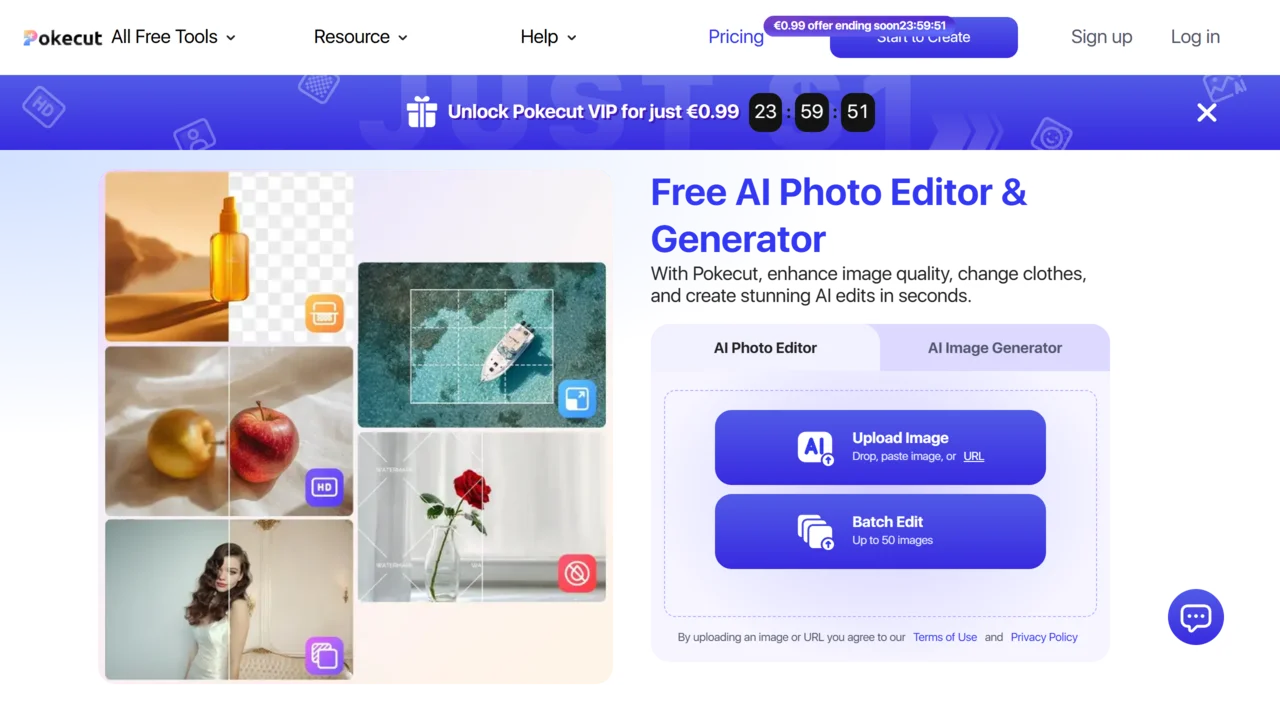Click the woman portrait sample image
This screenshot has width=1280, height=720.
[229, 600]
